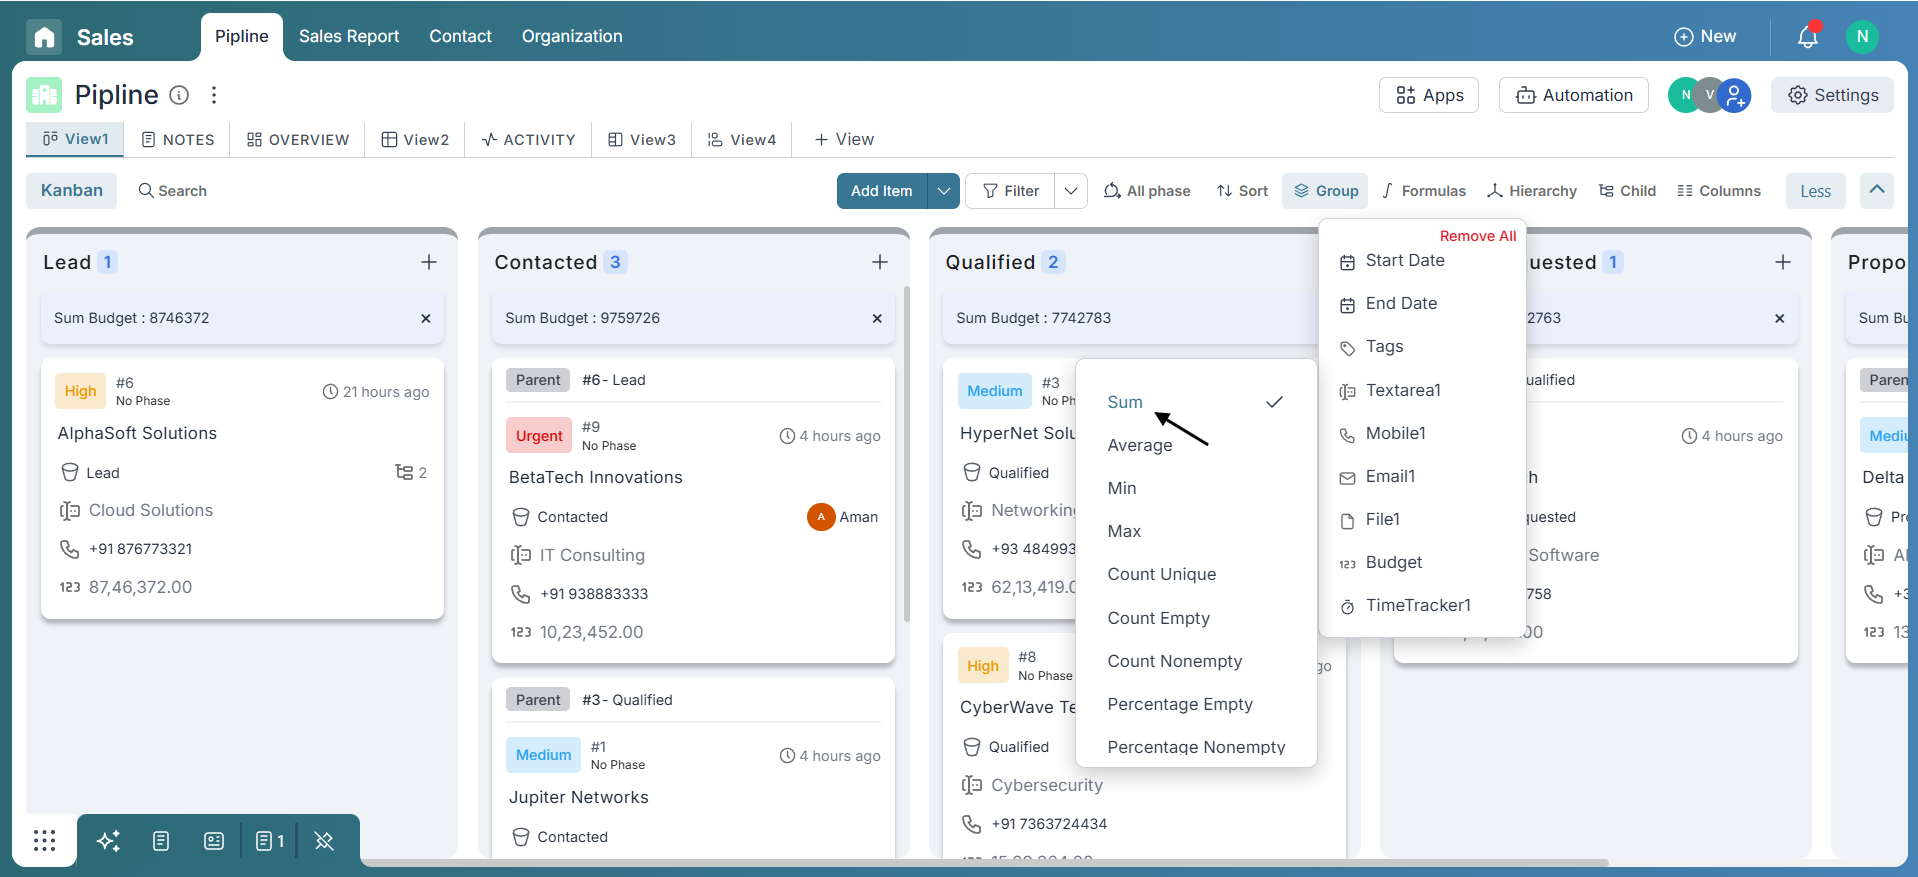Click the AI sparkle icon in bottom bar

point(108,841)
